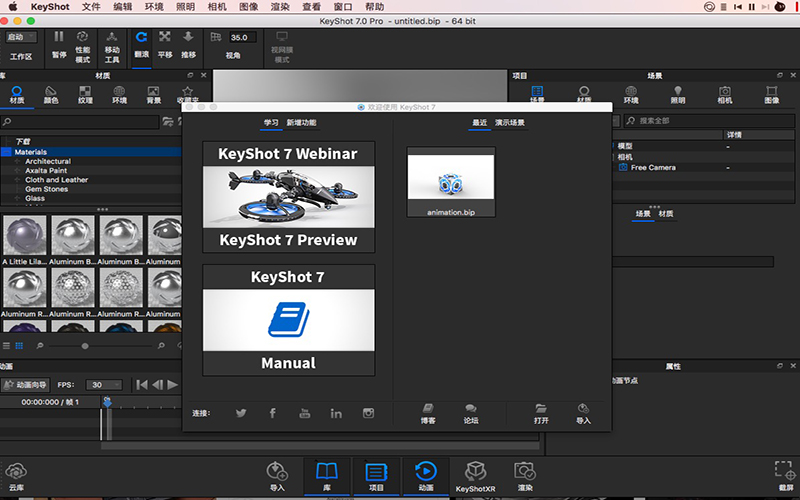
Task: Open the 移动工具 move tool
Action: [112, 47]
